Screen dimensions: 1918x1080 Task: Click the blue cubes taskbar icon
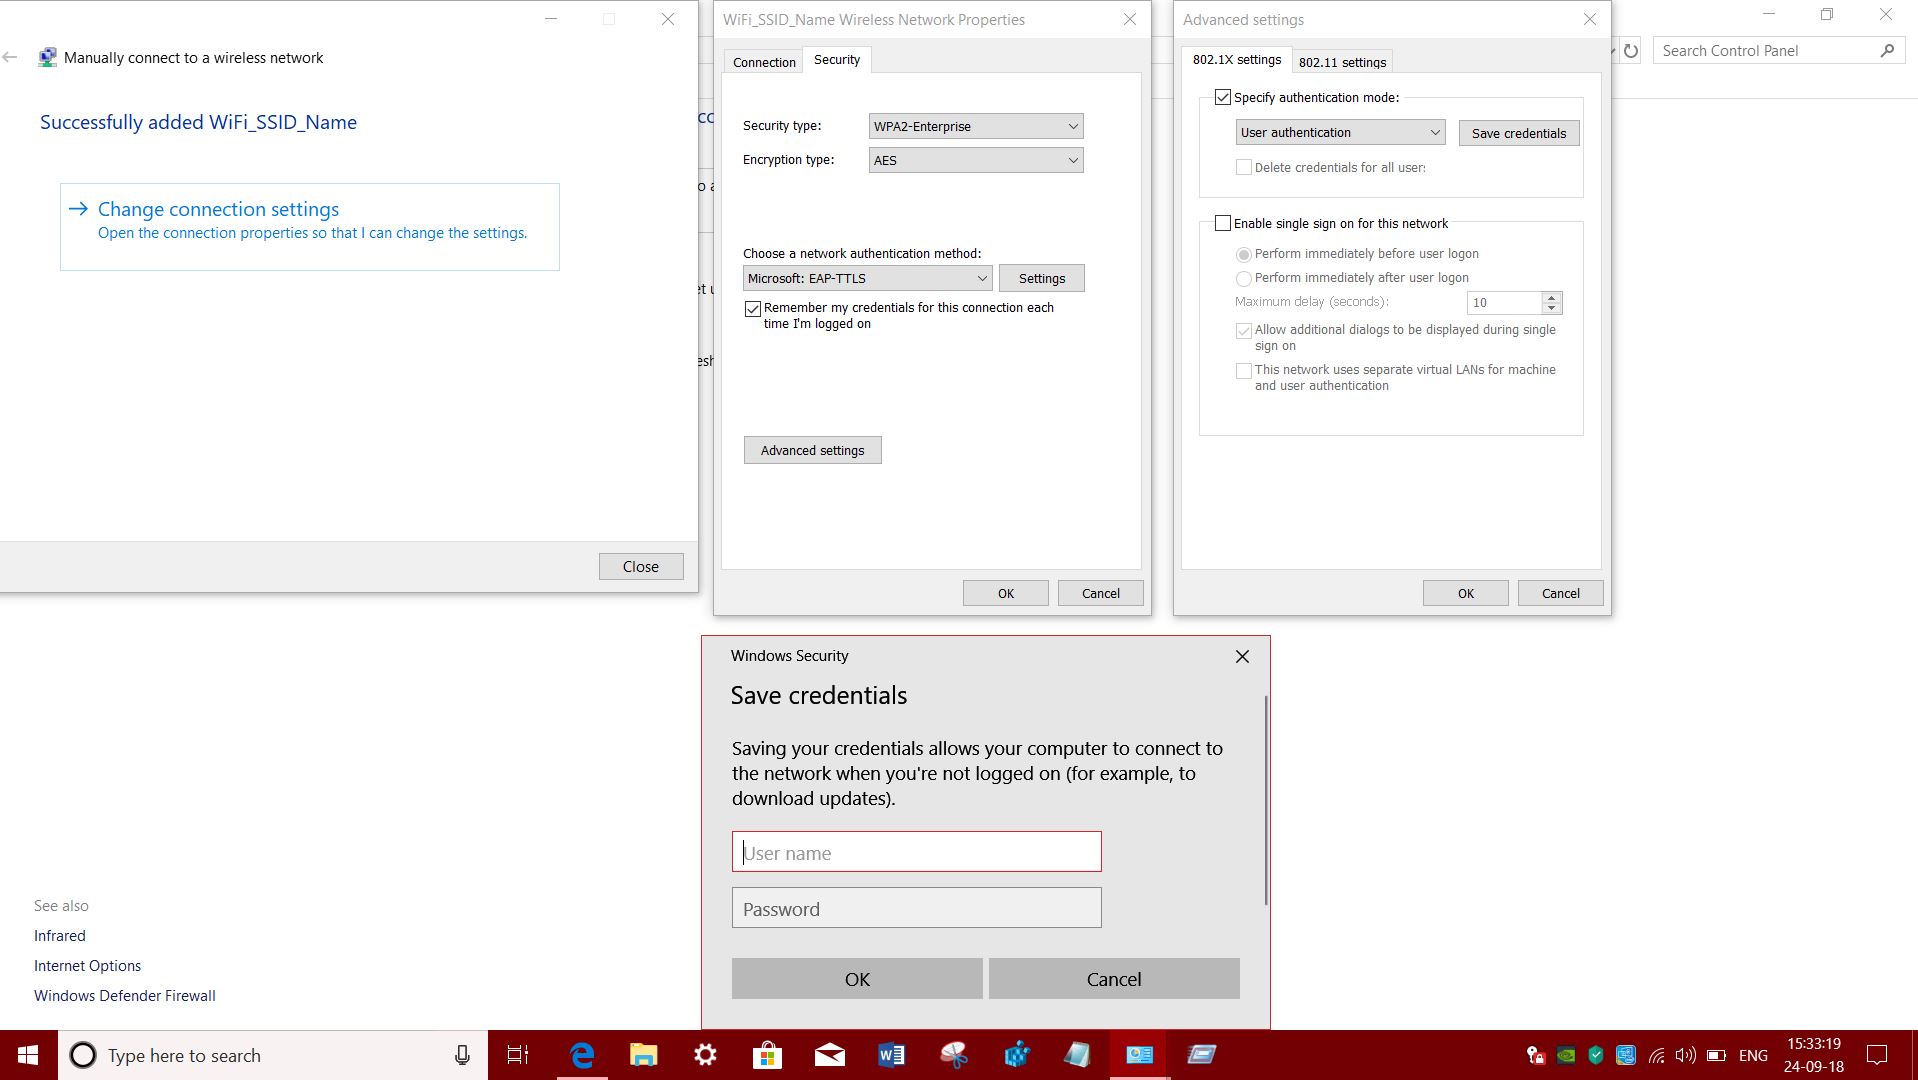1016,1055
